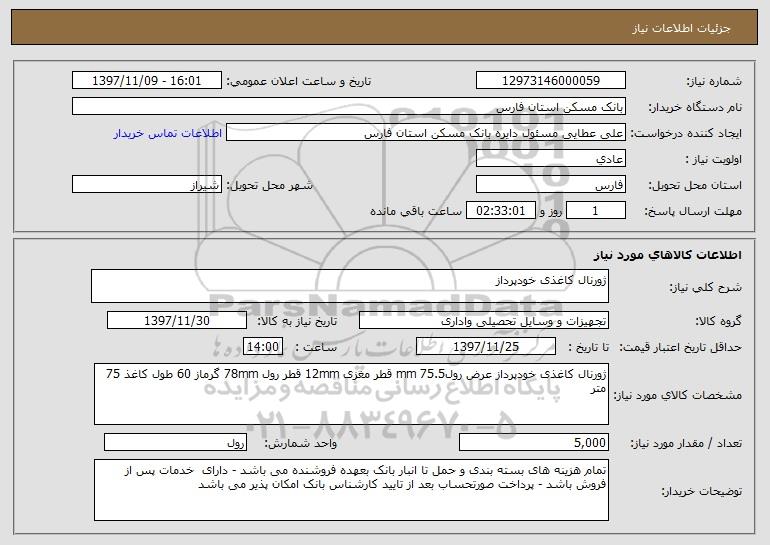Click label تا تاریخ
Viewport: 770px width, 545px height.
pos(588,347)
